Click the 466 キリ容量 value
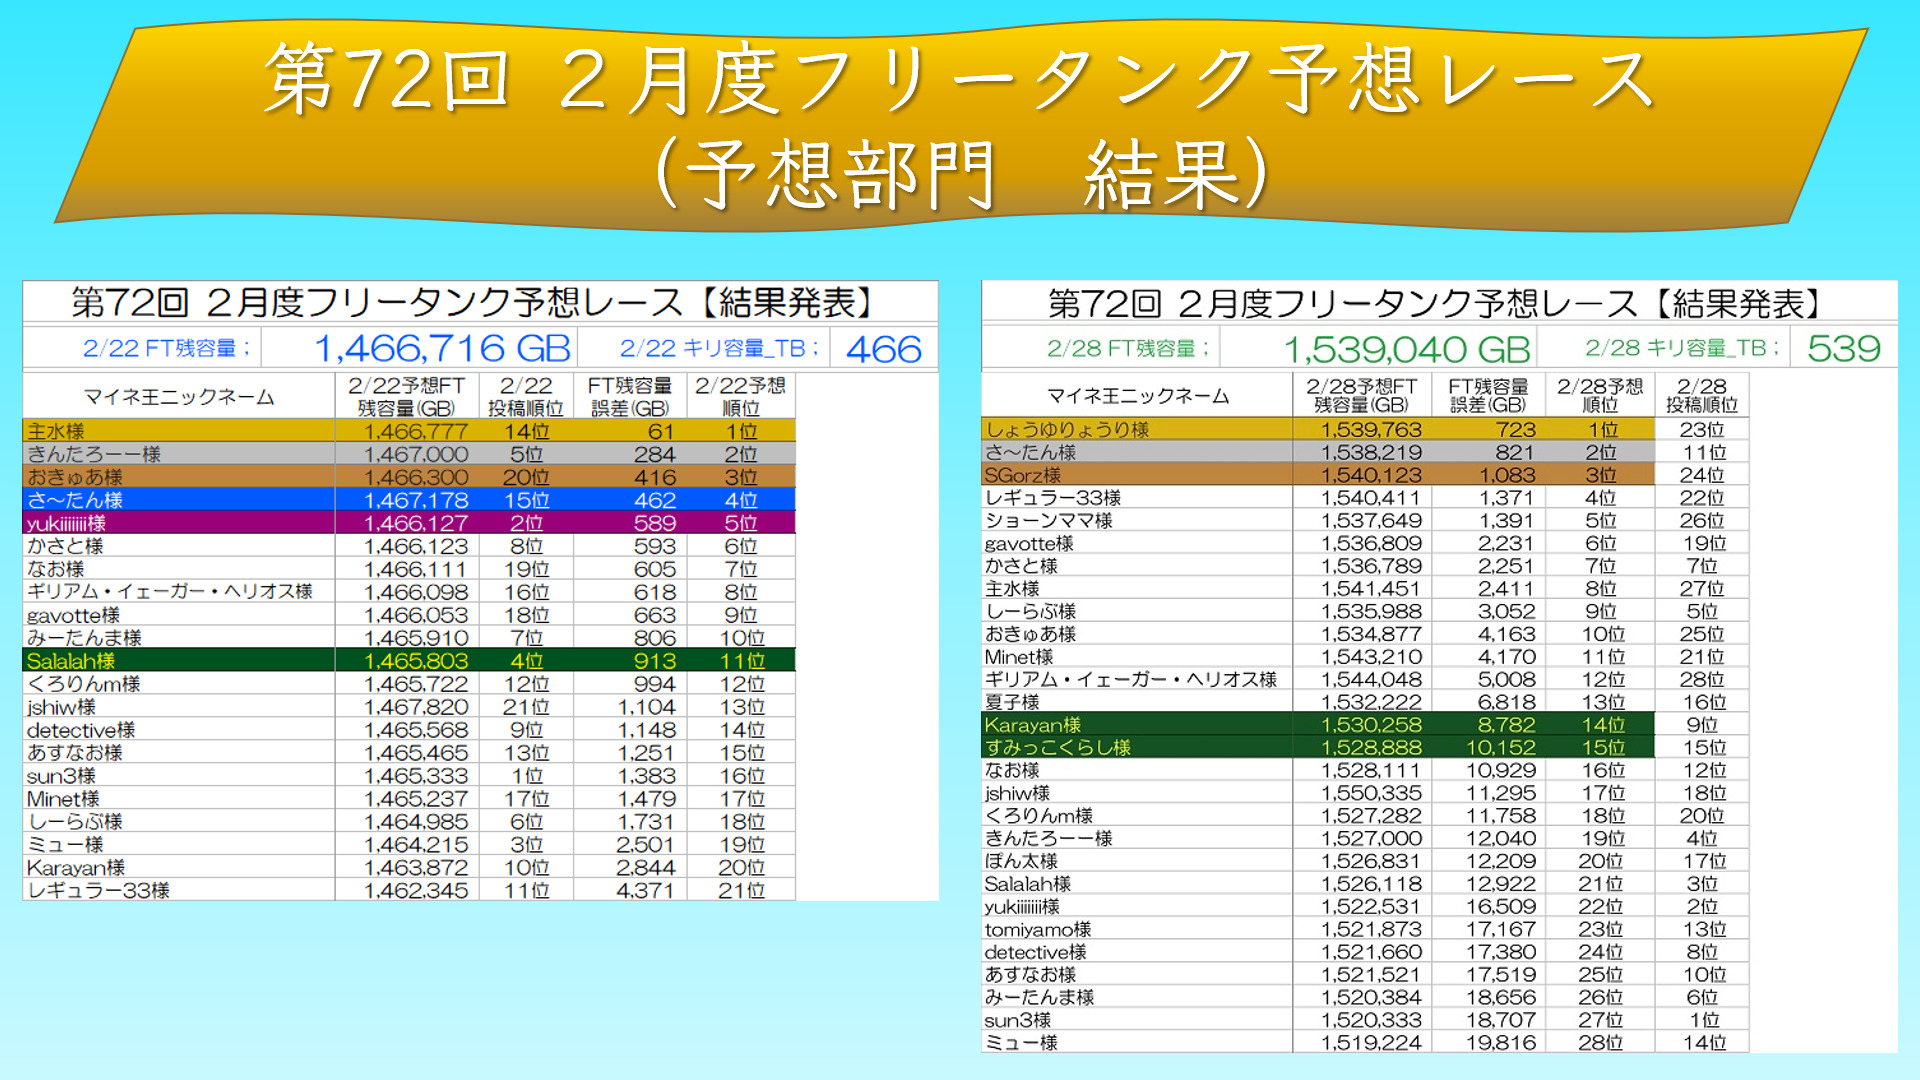 pyautogui.click(x=883, y=349)
